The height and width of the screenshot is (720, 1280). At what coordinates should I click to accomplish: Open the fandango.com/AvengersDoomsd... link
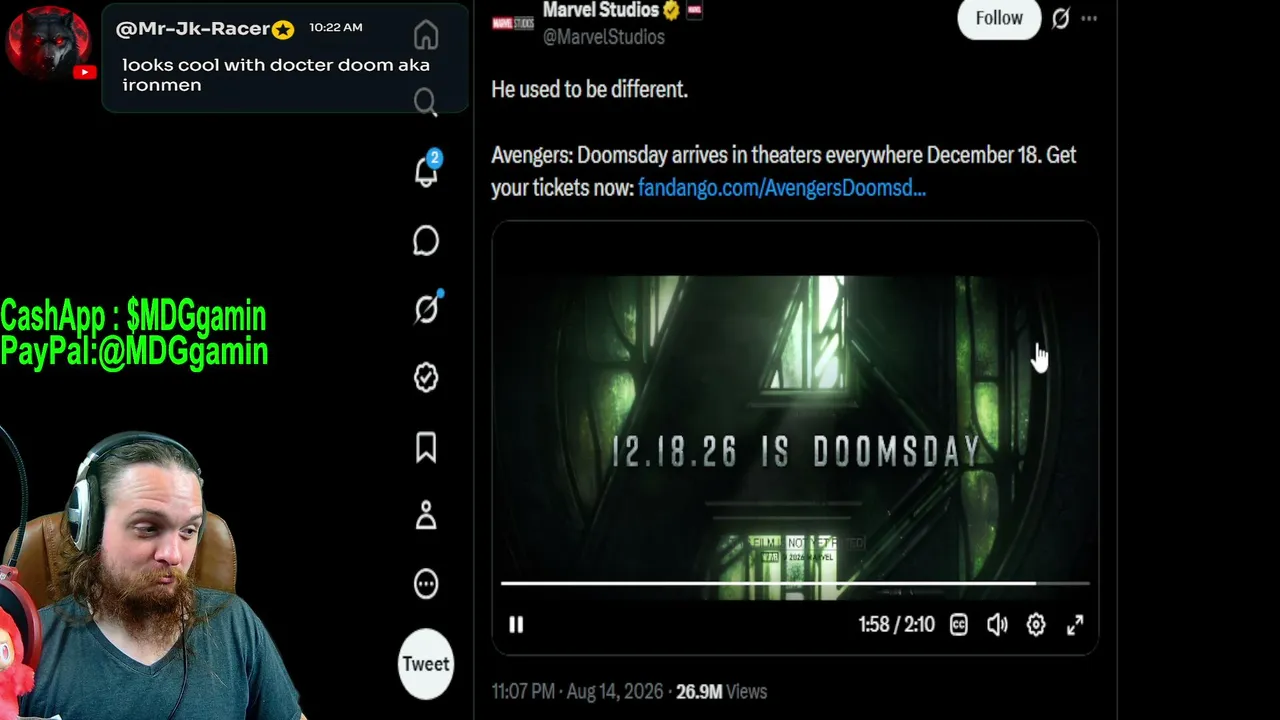pyautogui.click(x=782, y=187)
